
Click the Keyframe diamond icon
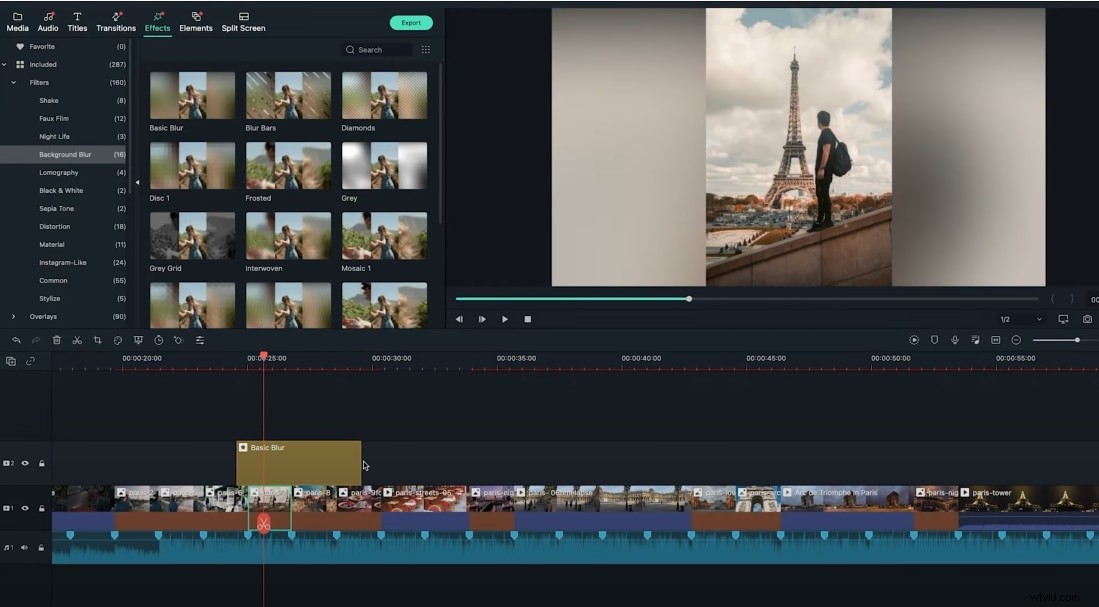pyautogui.click(x=178, y=340)
